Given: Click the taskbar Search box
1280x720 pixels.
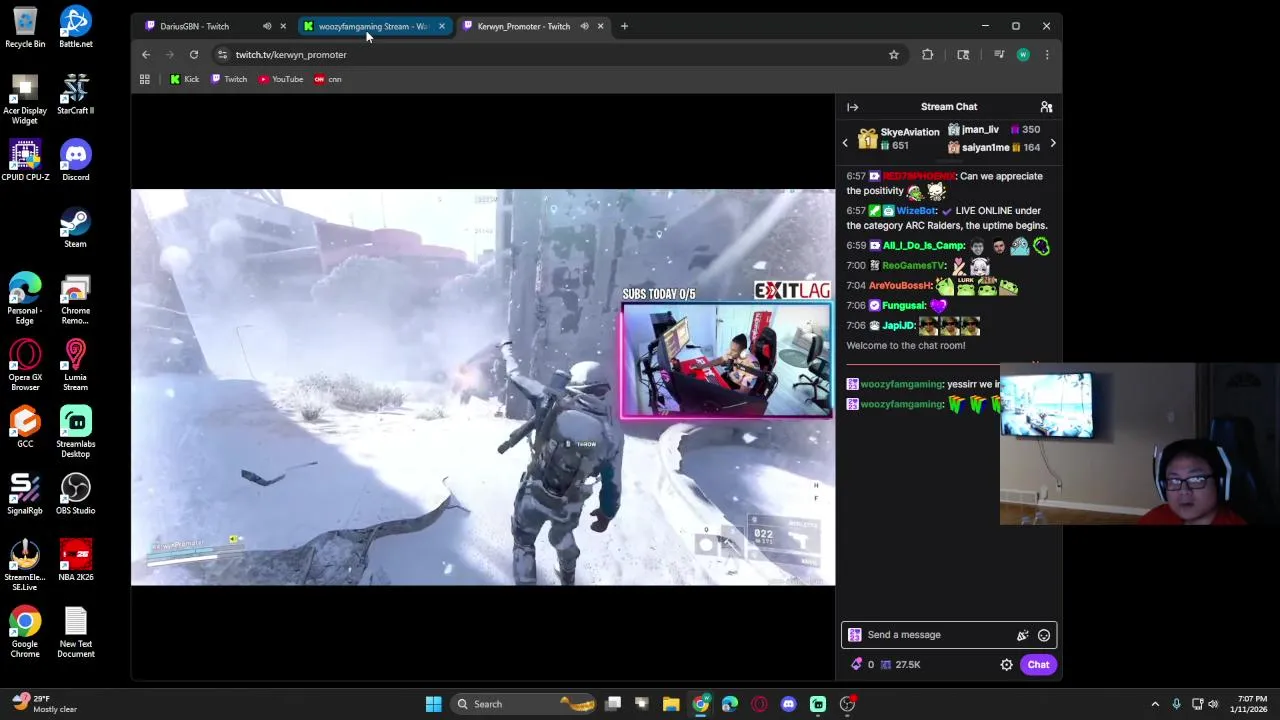Looking at the screenshot, I should pyautogui.click(x=524, y=704).
